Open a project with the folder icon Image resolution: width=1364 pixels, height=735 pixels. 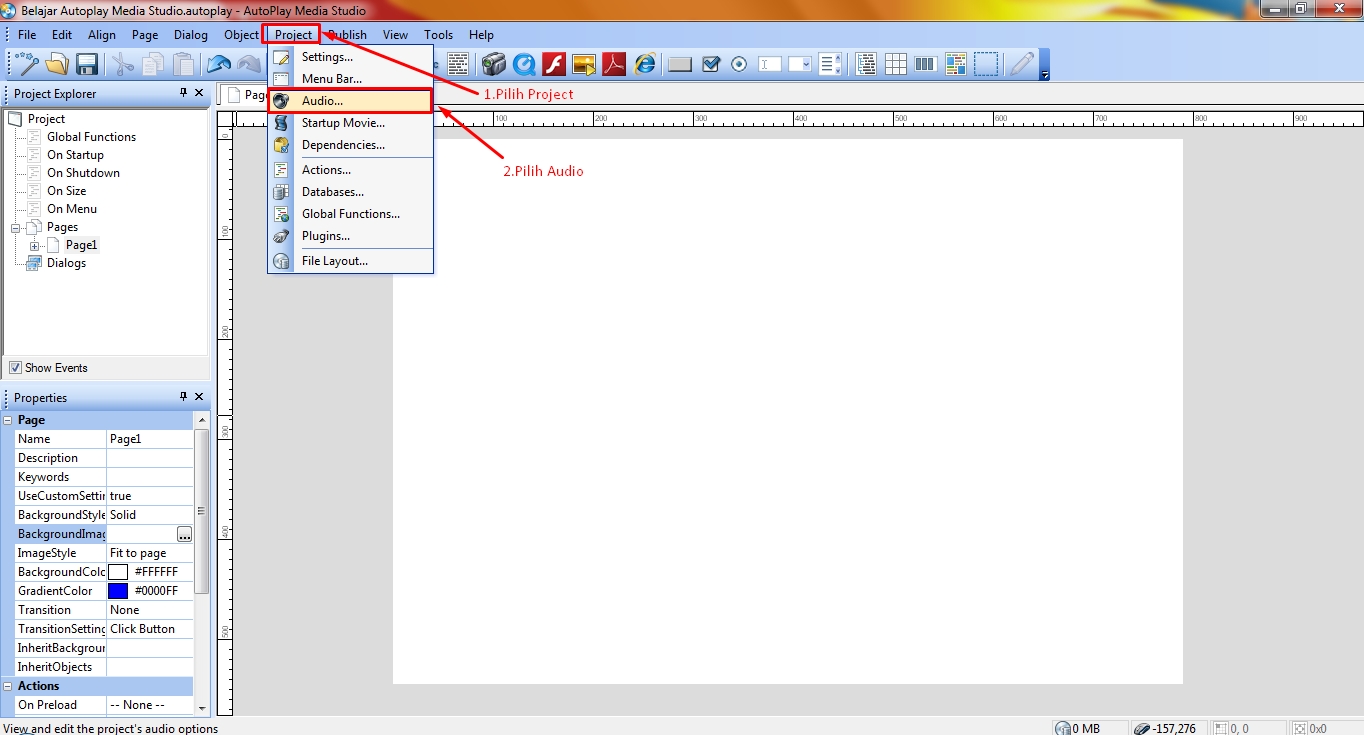pos(57,65)
